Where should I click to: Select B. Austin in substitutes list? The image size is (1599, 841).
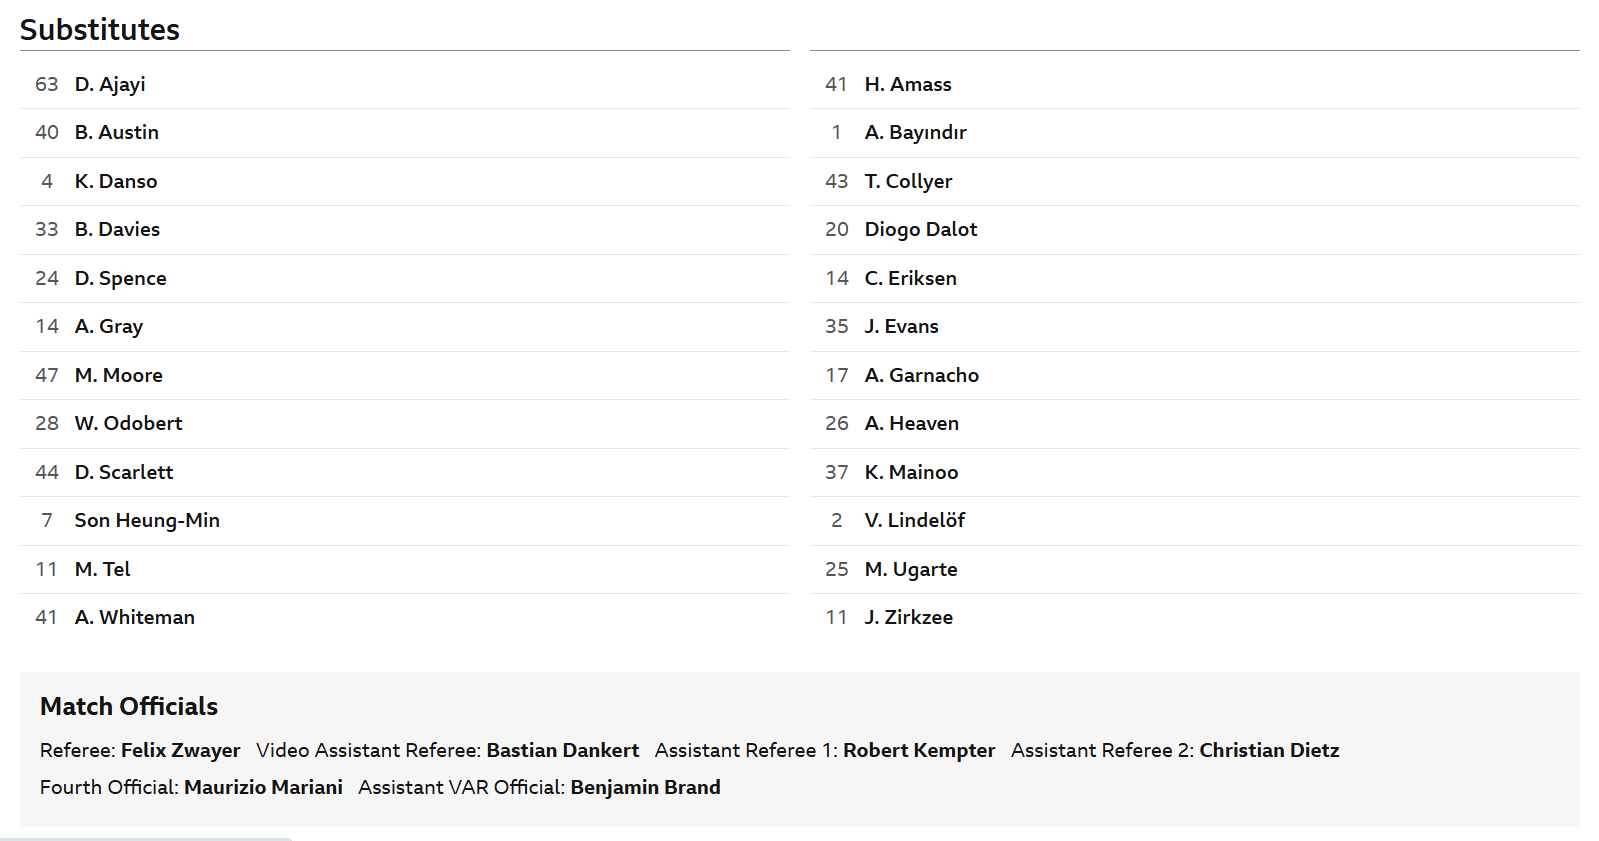click(116, 132)
